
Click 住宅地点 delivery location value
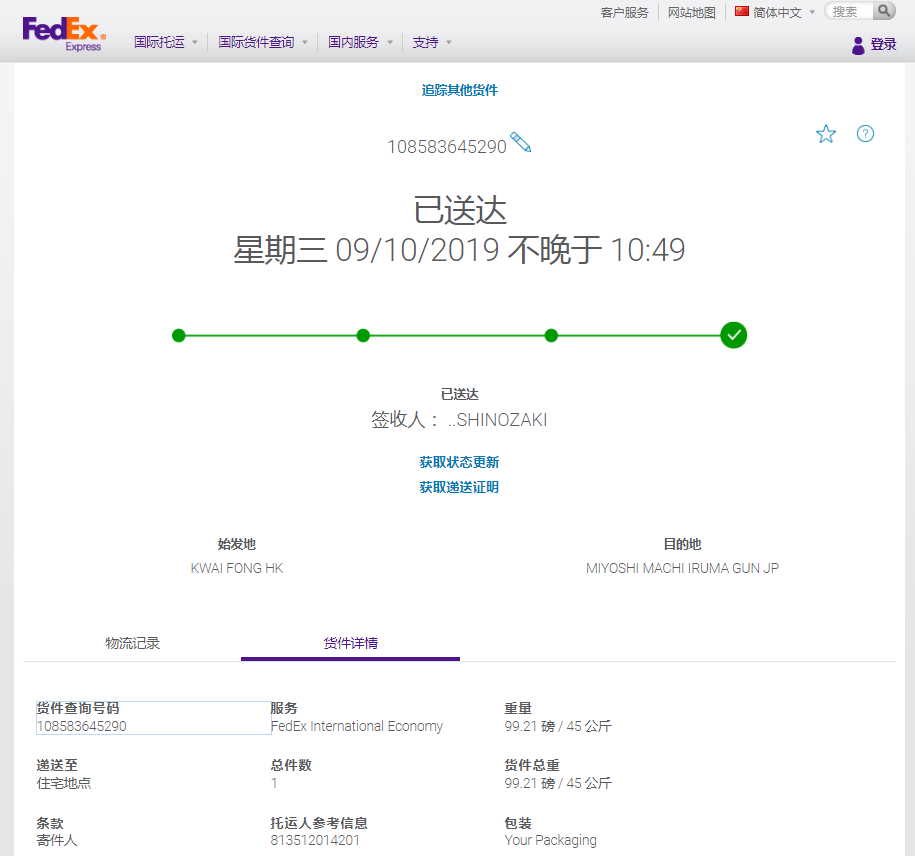coord(64,783)
